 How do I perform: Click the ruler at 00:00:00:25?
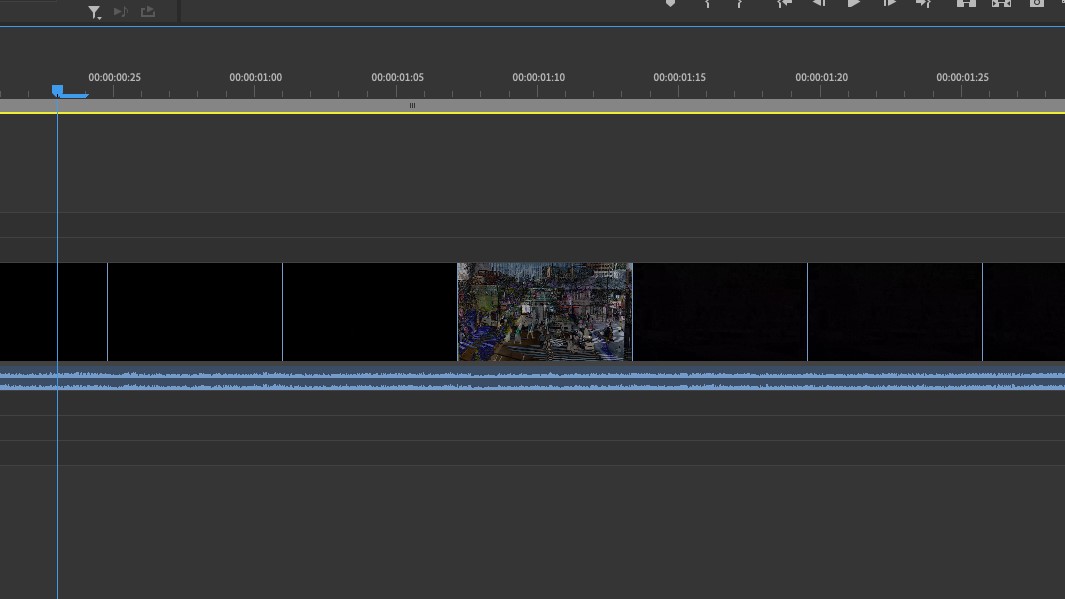click(114, 77)
